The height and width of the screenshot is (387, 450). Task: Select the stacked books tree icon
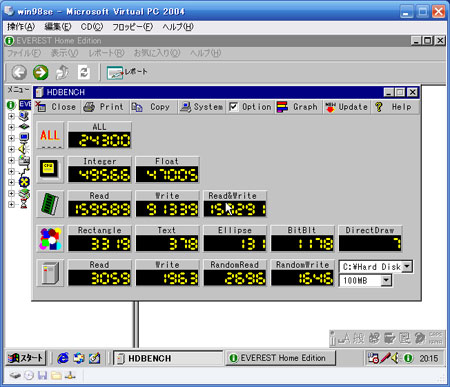point(24,193)
